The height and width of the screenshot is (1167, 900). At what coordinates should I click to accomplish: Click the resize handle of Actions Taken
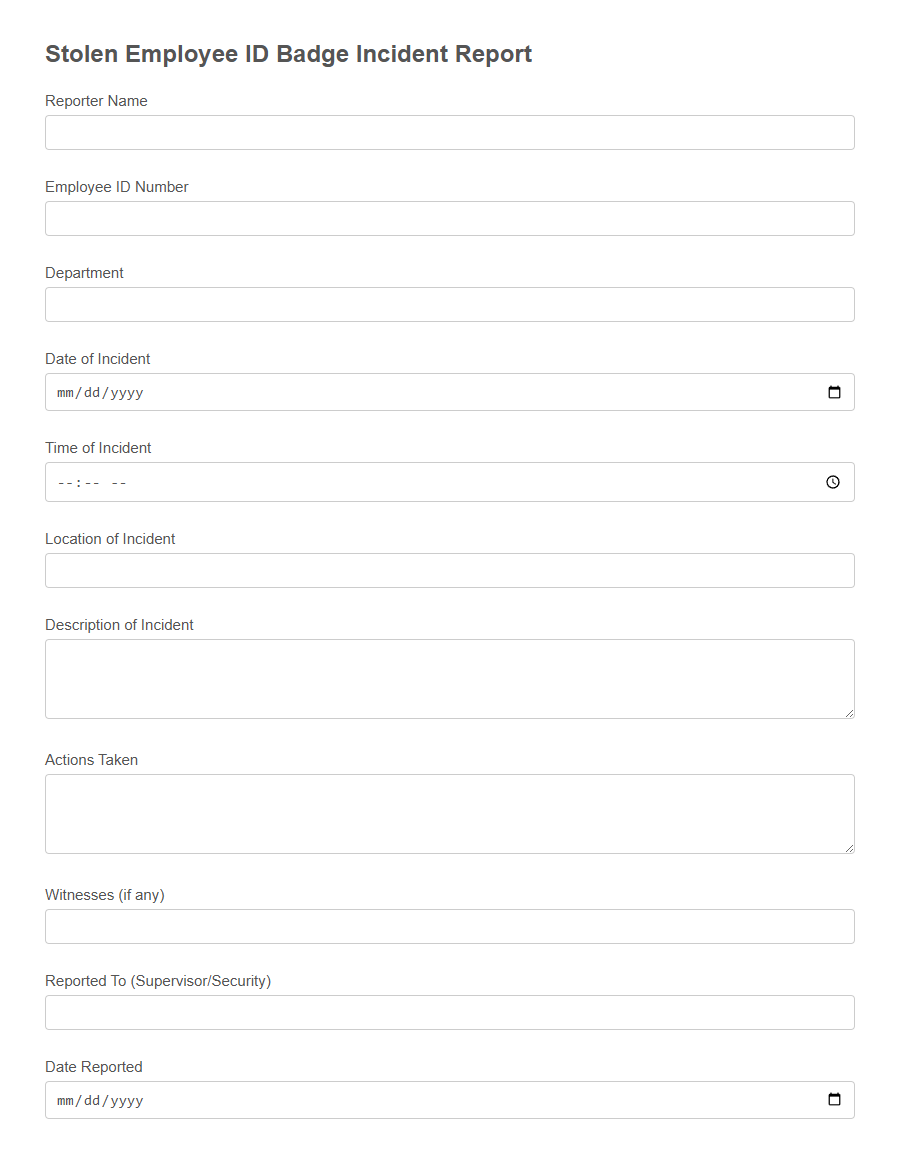[x=851, y=849]
